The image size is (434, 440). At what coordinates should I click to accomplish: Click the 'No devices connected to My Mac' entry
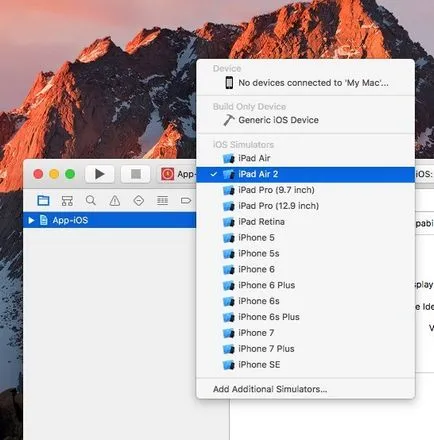tap(306, 83)
